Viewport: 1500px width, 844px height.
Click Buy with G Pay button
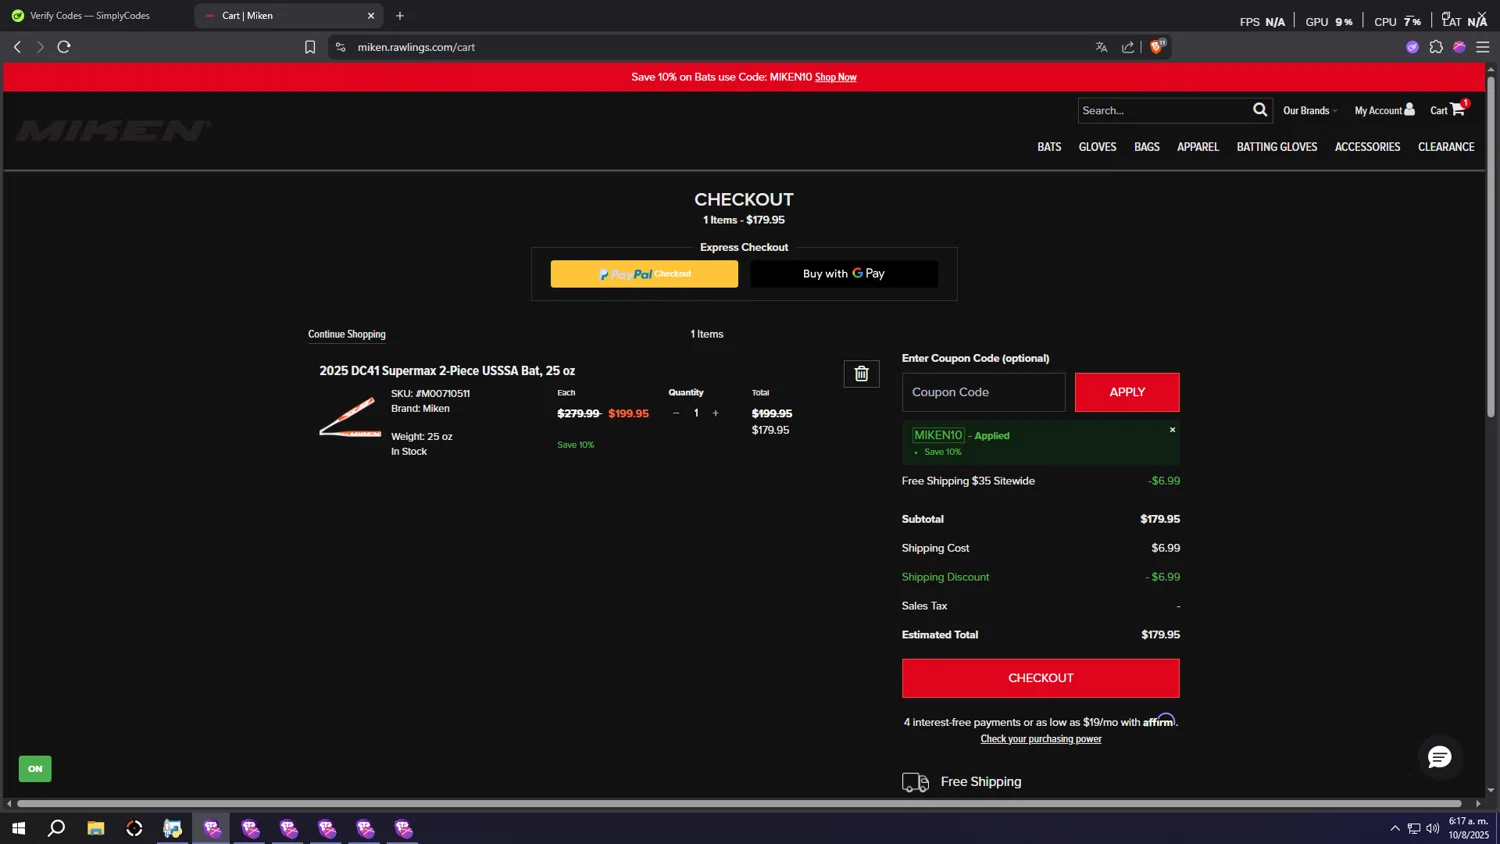click(844, 274)
